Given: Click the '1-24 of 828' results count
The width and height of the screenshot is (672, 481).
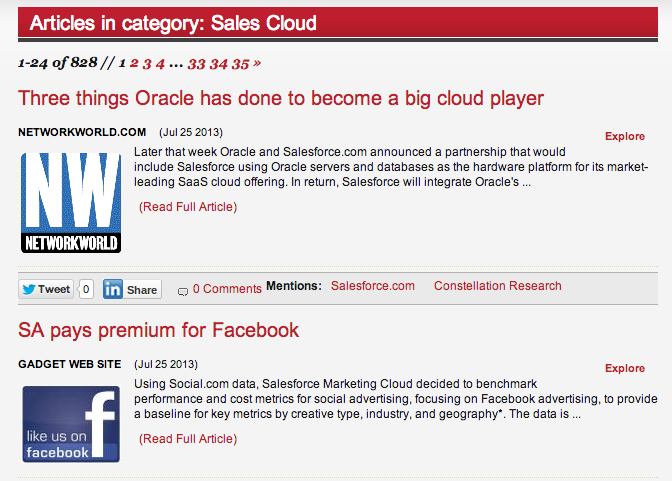Looking at the screenshot, I should click(x=57, y=63).
